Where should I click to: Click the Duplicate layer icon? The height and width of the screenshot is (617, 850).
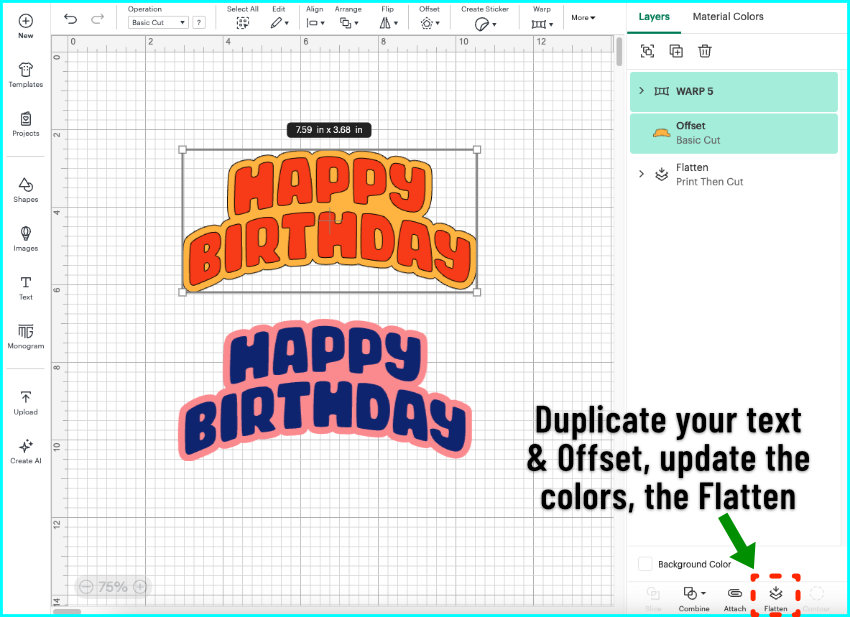tap(676, 51)
